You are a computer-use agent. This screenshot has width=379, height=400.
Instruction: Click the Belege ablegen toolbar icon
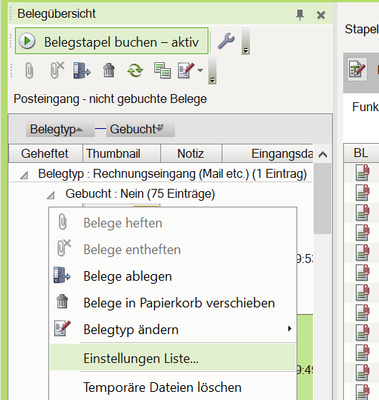tap(82, 71)
